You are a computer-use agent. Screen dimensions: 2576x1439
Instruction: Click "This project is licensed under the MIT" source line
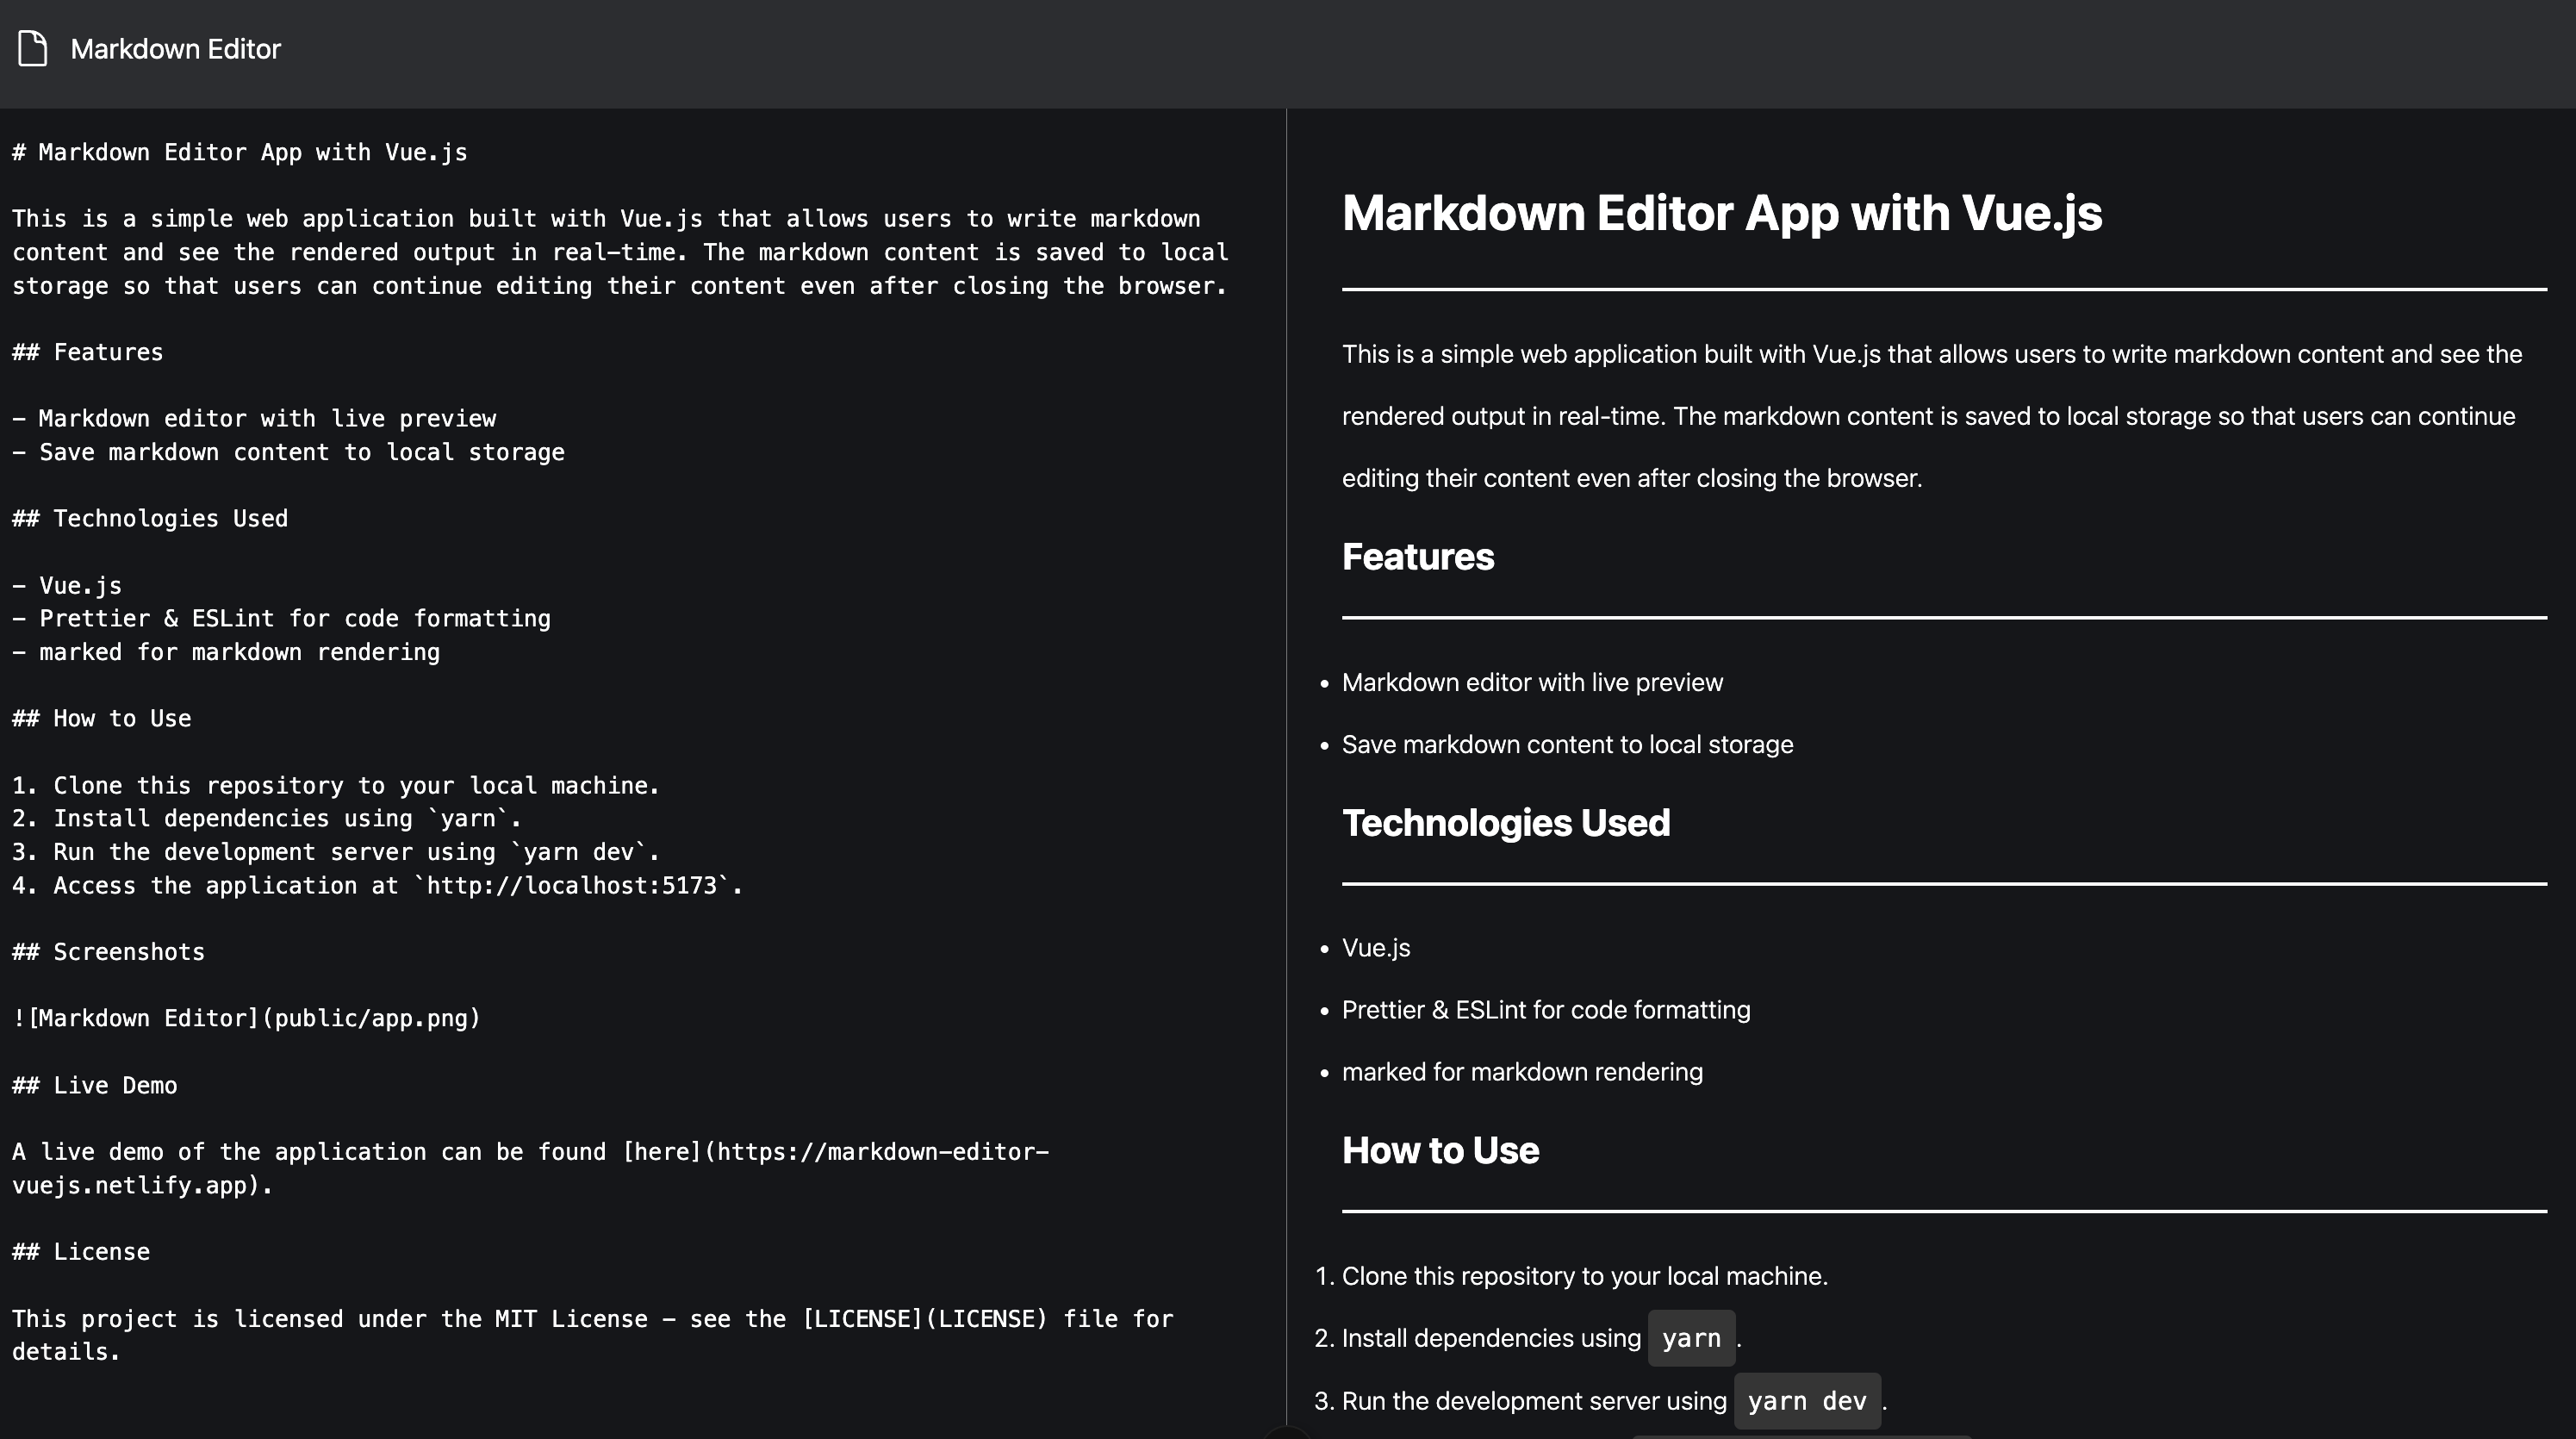(593, 1335)
